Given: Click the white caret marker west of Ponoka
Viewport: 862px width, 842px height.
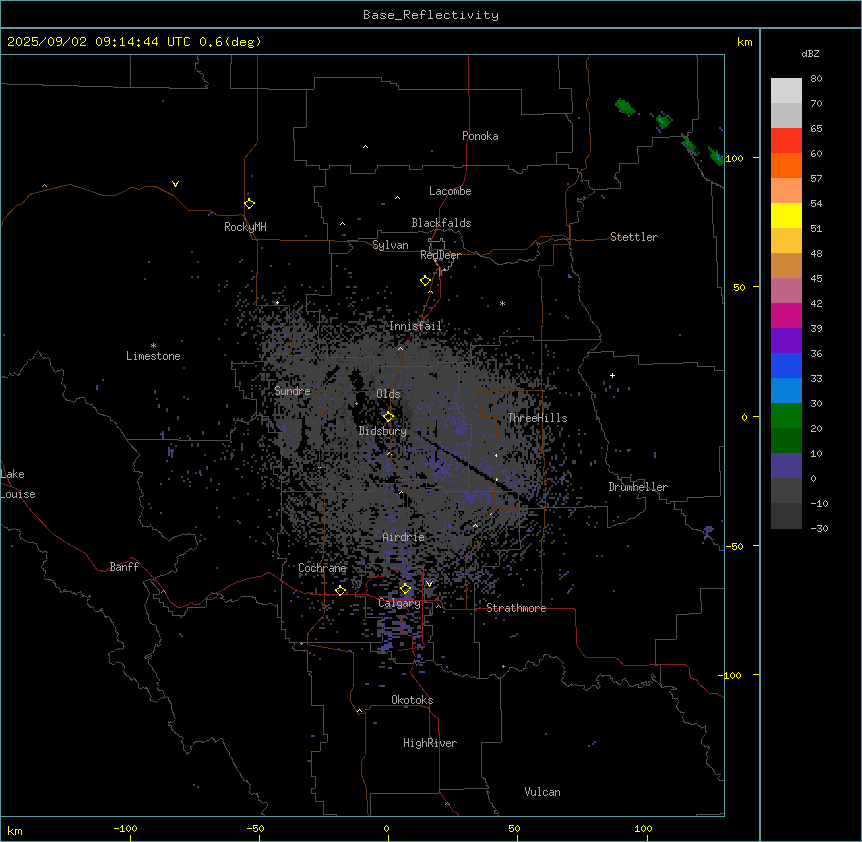Looking at the screenshot, I should coord(365,147).
